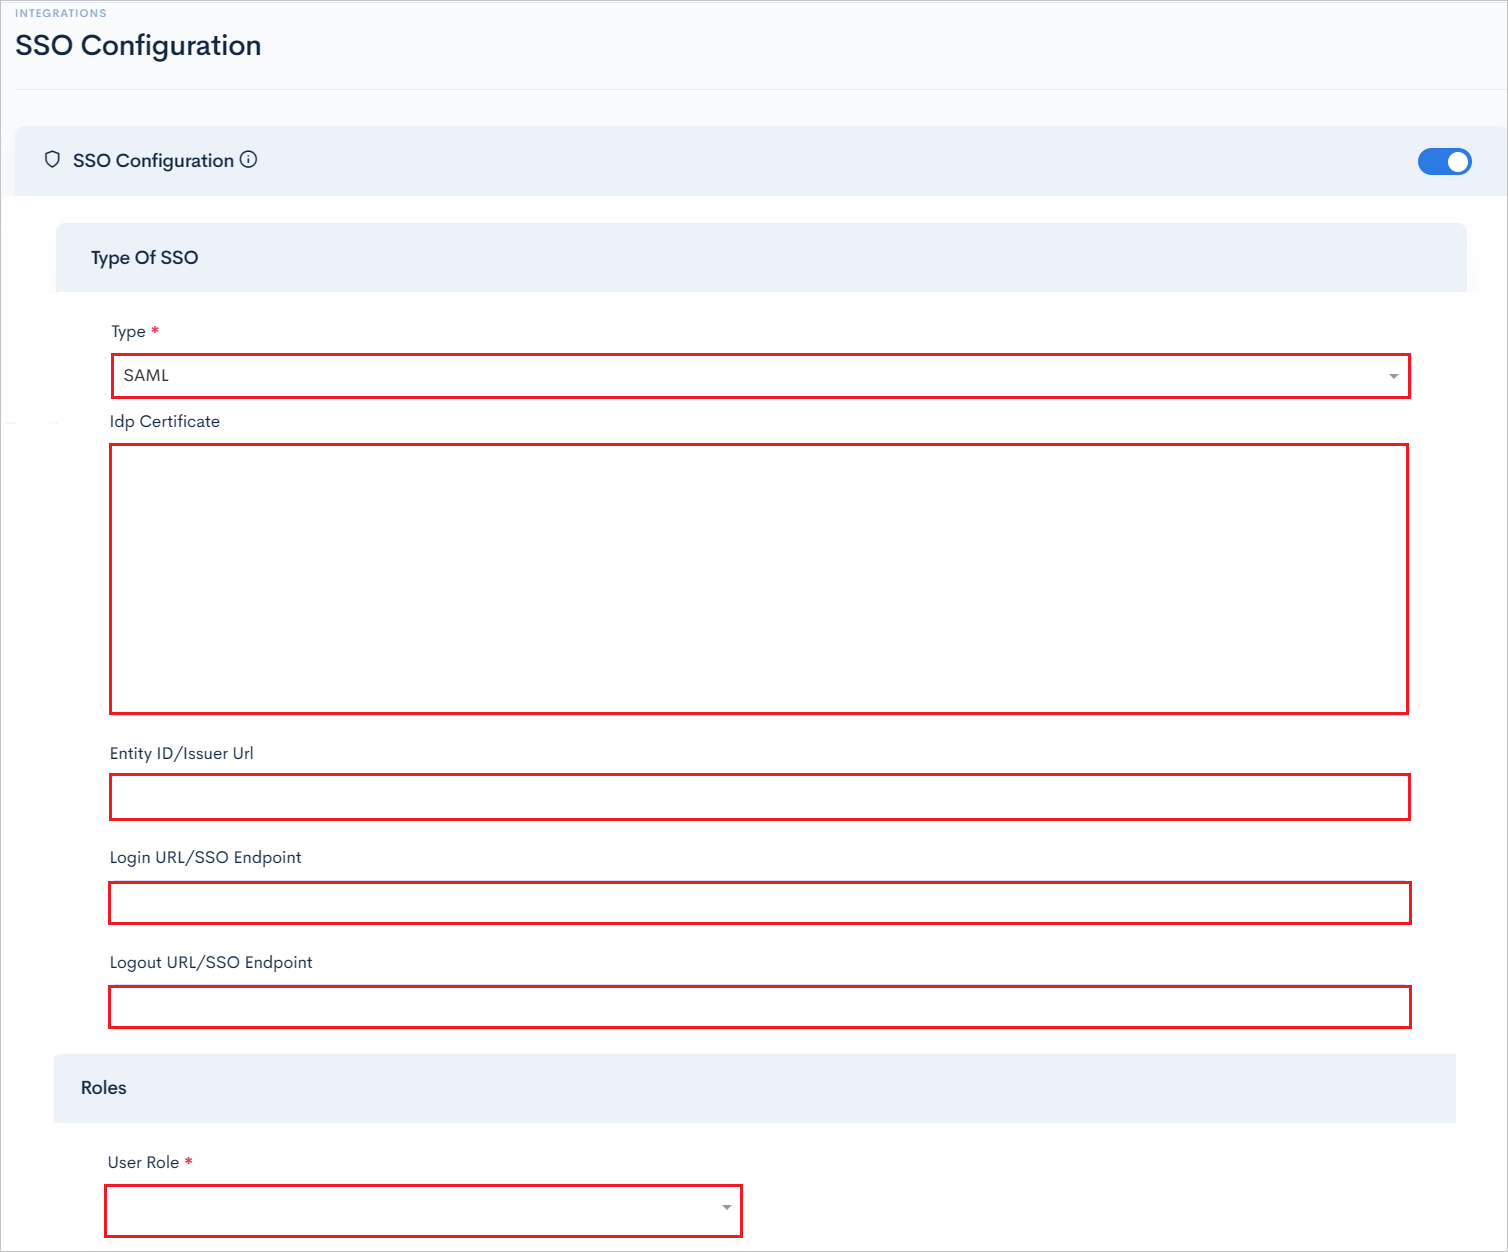Viewport: 1508px width, 1252px height.
Task: Click the Login URL/SSO Endpoint field
Action: click(760, 903)
